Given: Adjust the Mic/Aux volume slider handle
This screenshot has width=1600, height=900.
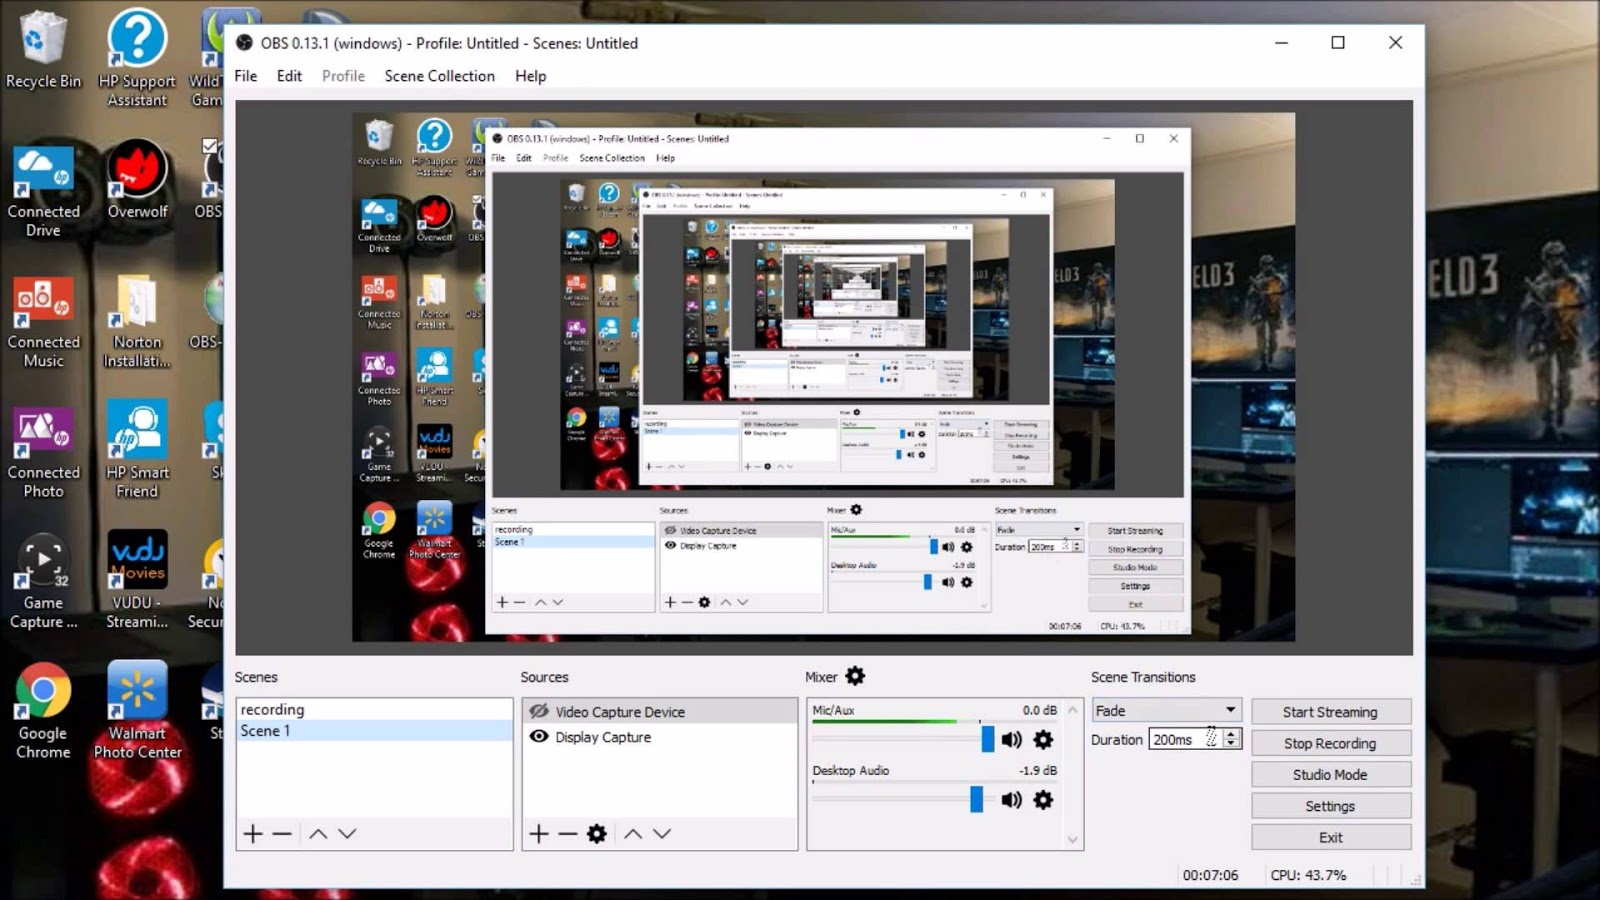Looking at the screenshot, I should coord(988,739).
